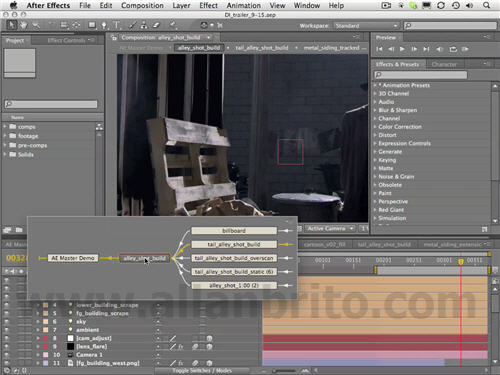
Task: Select the Selection arrow tool
Action: [x=12, y=25]
